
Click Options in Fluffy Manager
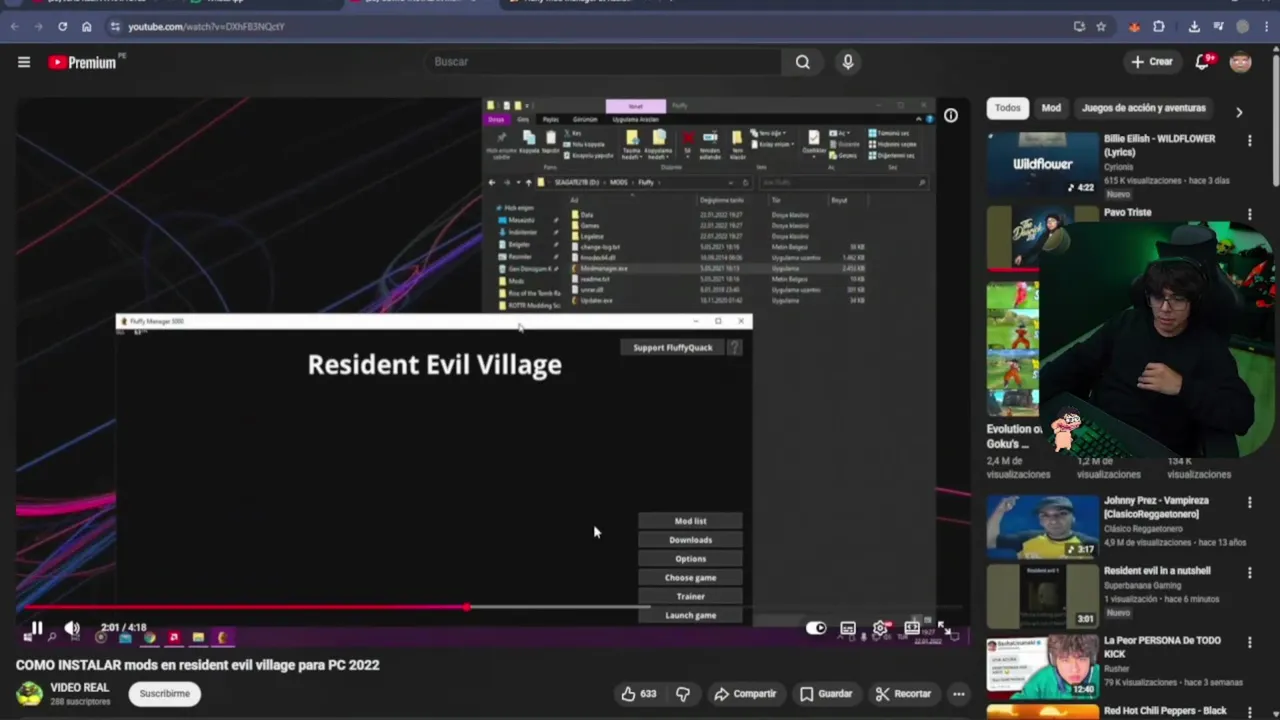[690, 559]
